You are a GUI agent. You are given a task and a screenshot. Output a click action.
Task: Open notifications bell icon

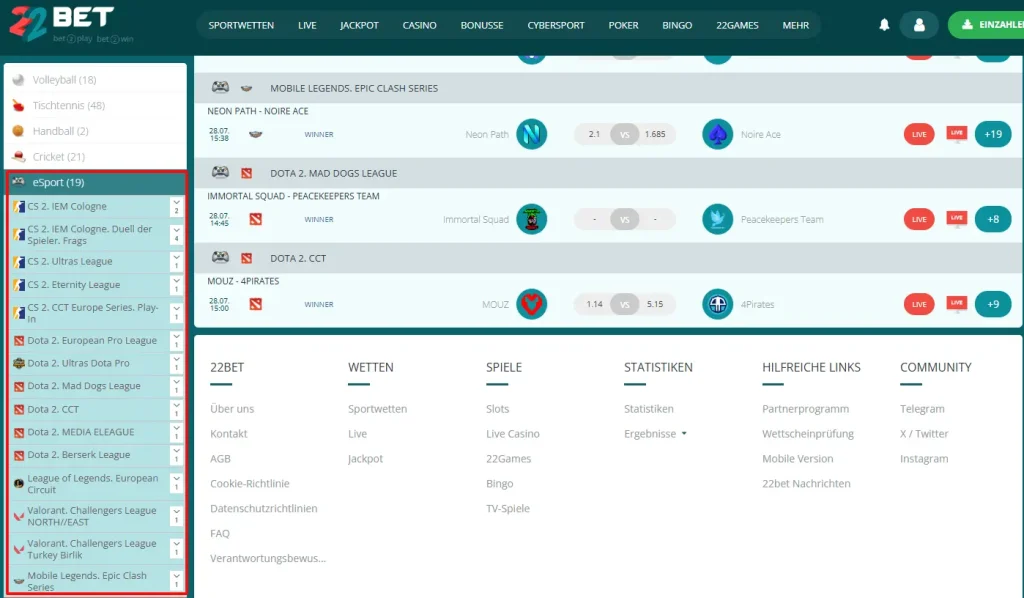pyautogui.click(x=884, y=25)
